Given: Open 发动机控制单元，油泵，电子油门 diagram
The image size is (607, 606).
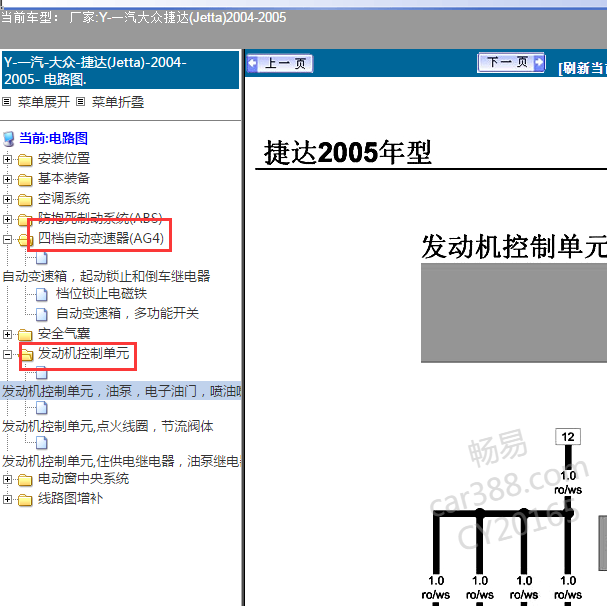Looking at the screenshot, I should pos(122,391).
